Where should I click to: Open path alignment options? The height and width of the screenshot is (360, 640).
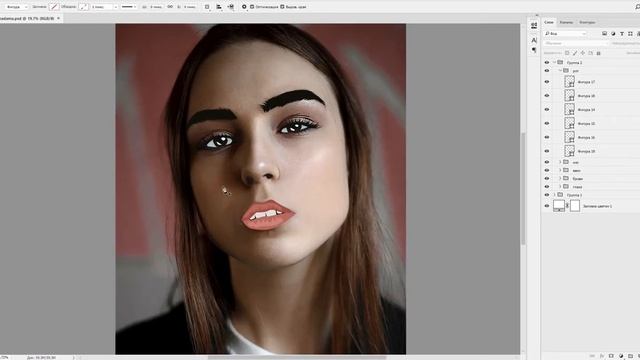[219, 7]
